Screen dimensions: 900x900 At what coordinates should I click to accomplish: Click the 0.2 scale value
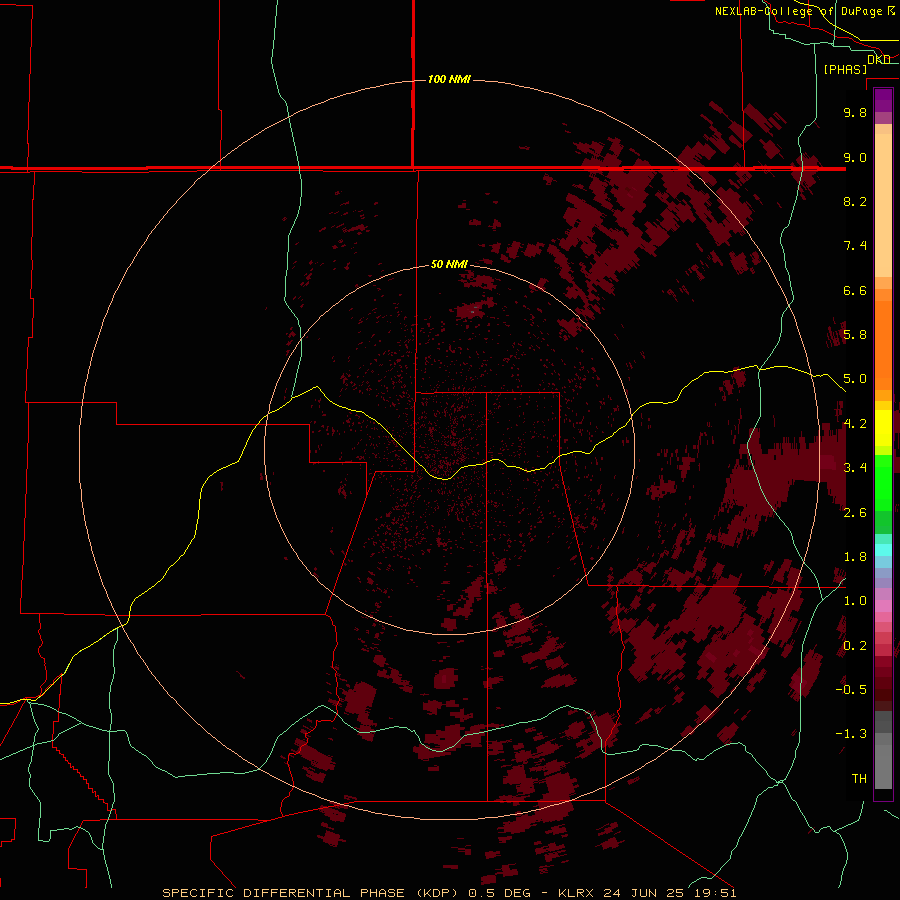[855, 646]
